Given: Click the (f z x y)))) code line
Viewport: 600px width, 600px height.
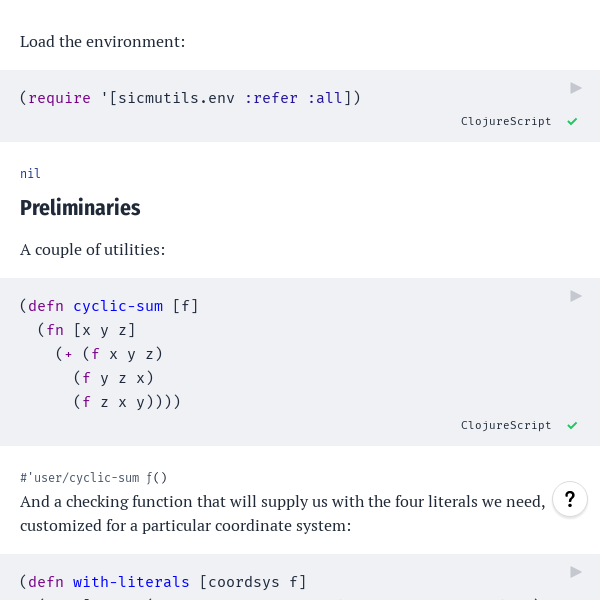Looking at the screenshot, I should point(127,402).
